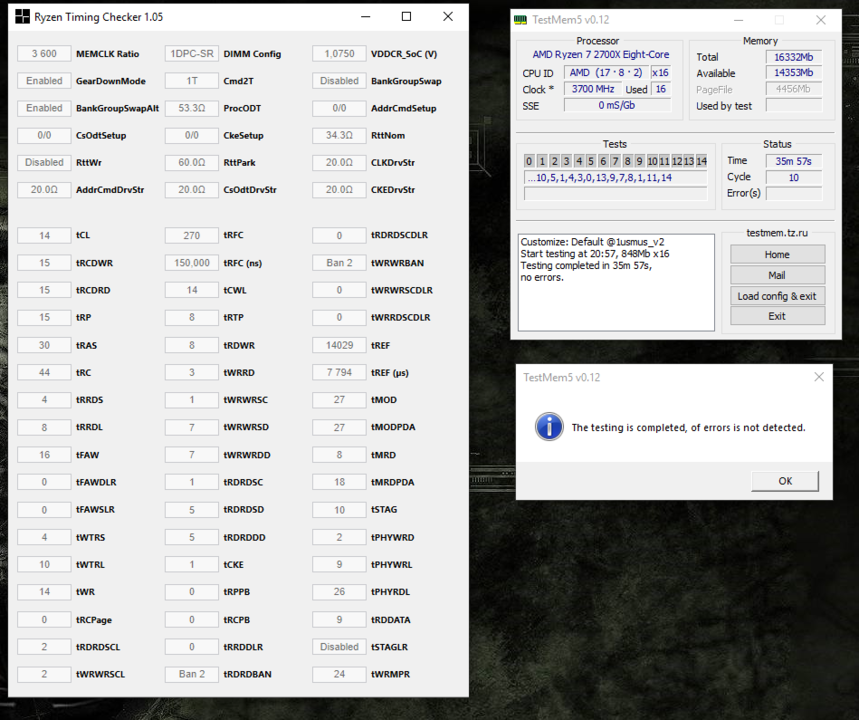Screen dimensions: 859x720
Task: Click the tRAS value 30
Action: pyautogui.click(x=44, y=345)
